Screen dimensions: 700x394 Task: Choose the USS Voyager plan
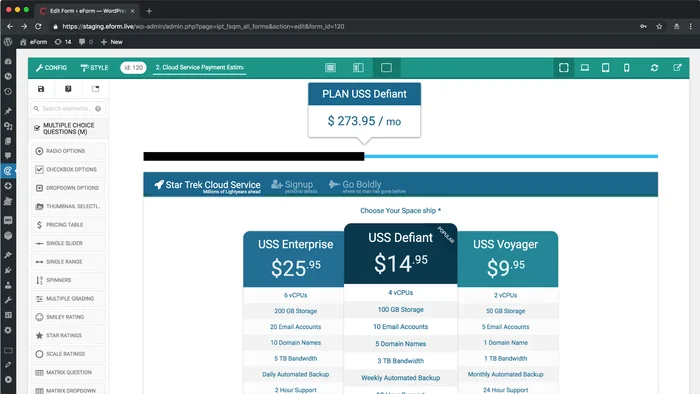pyautogui.click(x=508, y=259)
